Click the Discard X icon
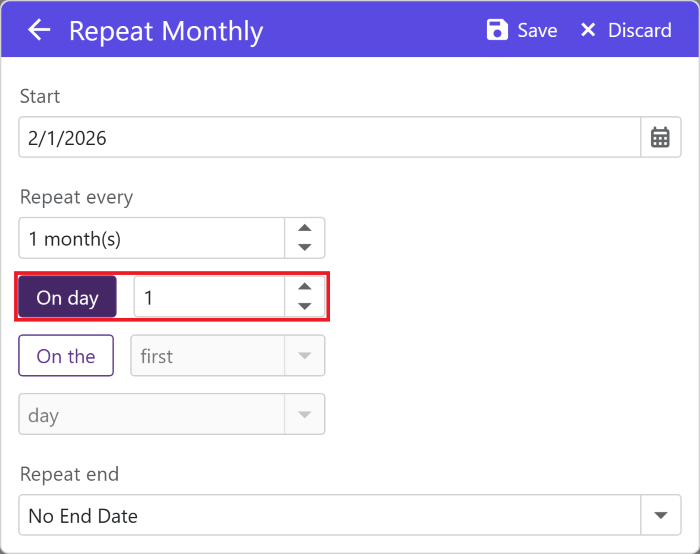The width and height of the screenshot is (700, 554). coord(588,30)
